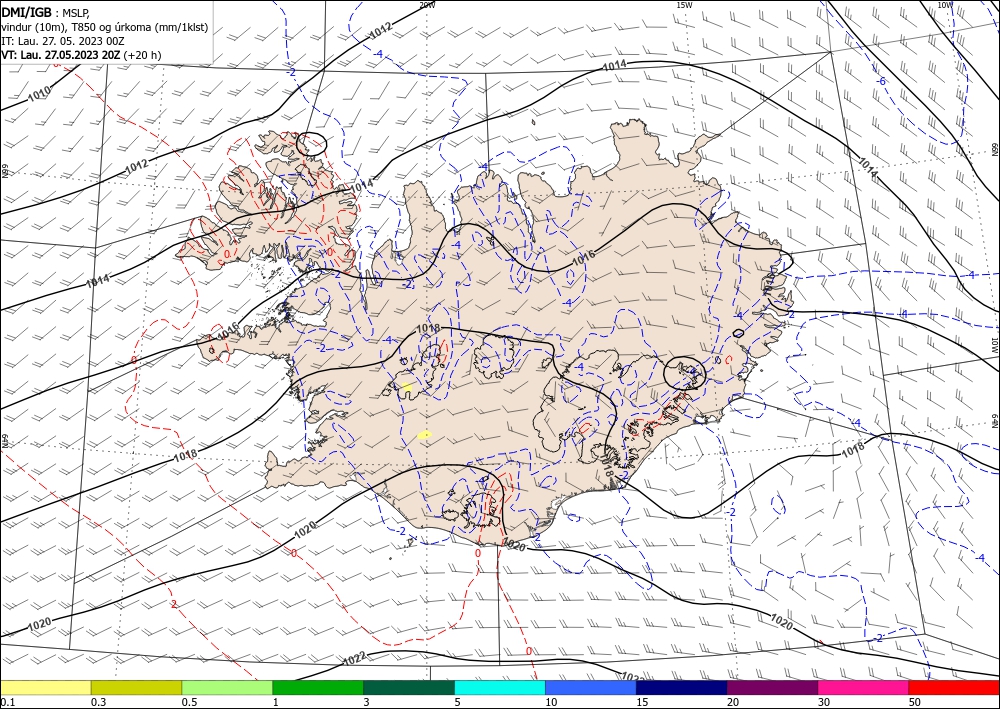This screenshot has height=709, width=1000.
Task: Select the "VT: Lau. 27.05.2023 20Z (+20 h)" line
Action: coord(81,55)
